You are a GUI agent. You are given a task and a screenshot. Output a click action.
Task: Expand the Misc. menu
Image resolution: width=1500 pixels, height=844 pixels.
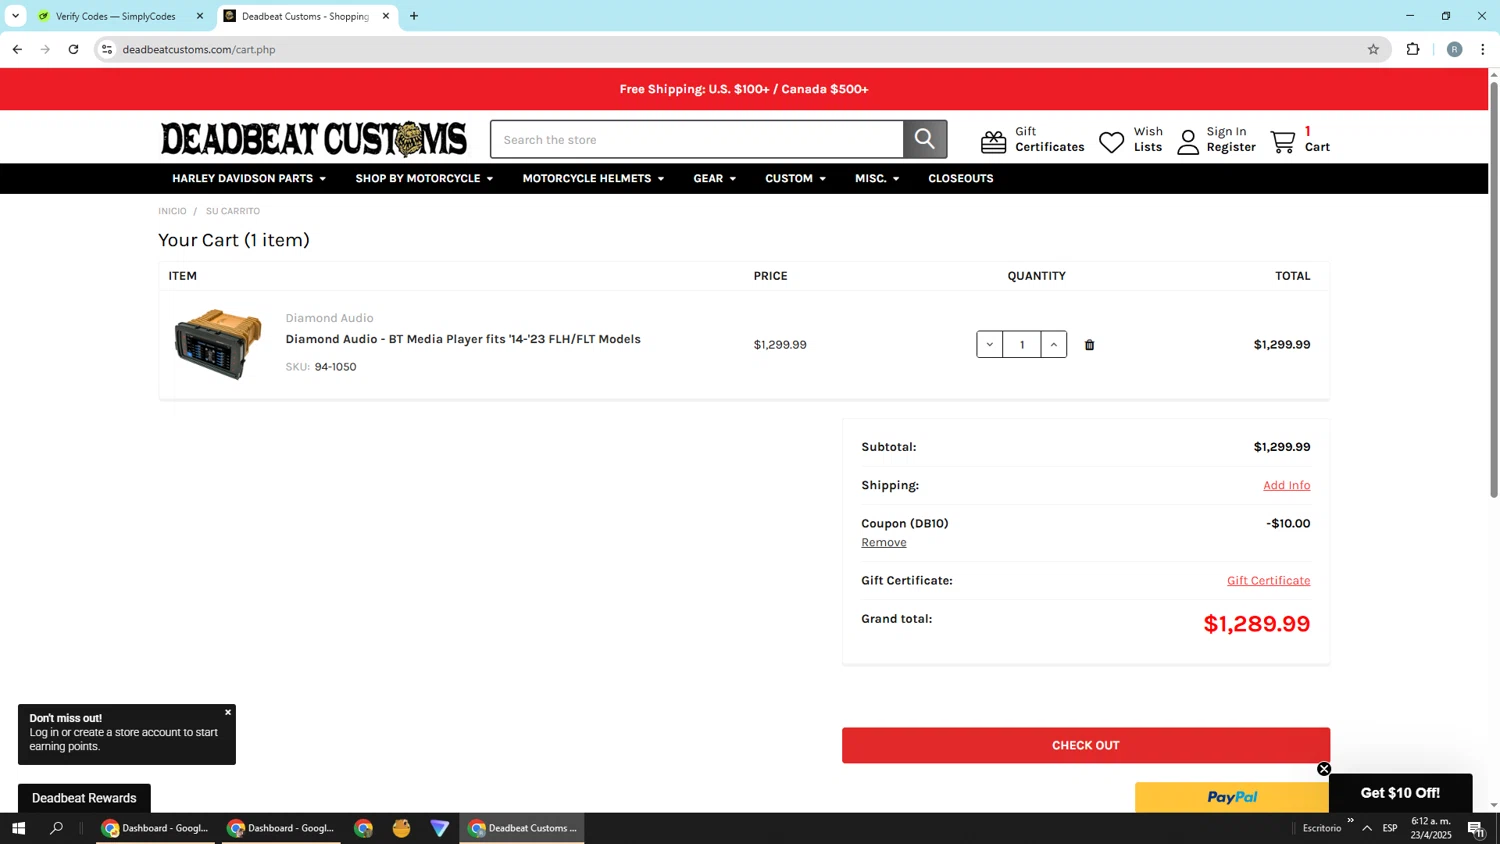click(877, 178)
